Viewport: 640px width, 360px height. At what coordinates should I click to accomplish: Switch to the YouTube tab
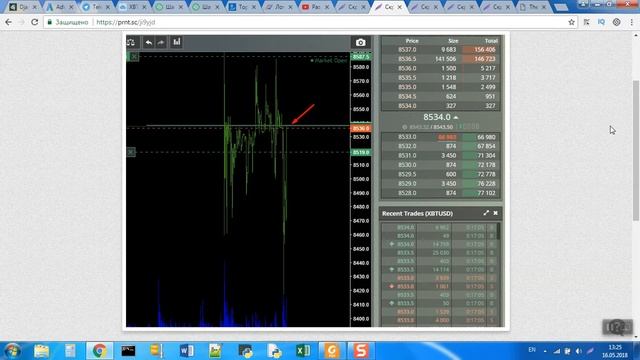coord(313,7)
